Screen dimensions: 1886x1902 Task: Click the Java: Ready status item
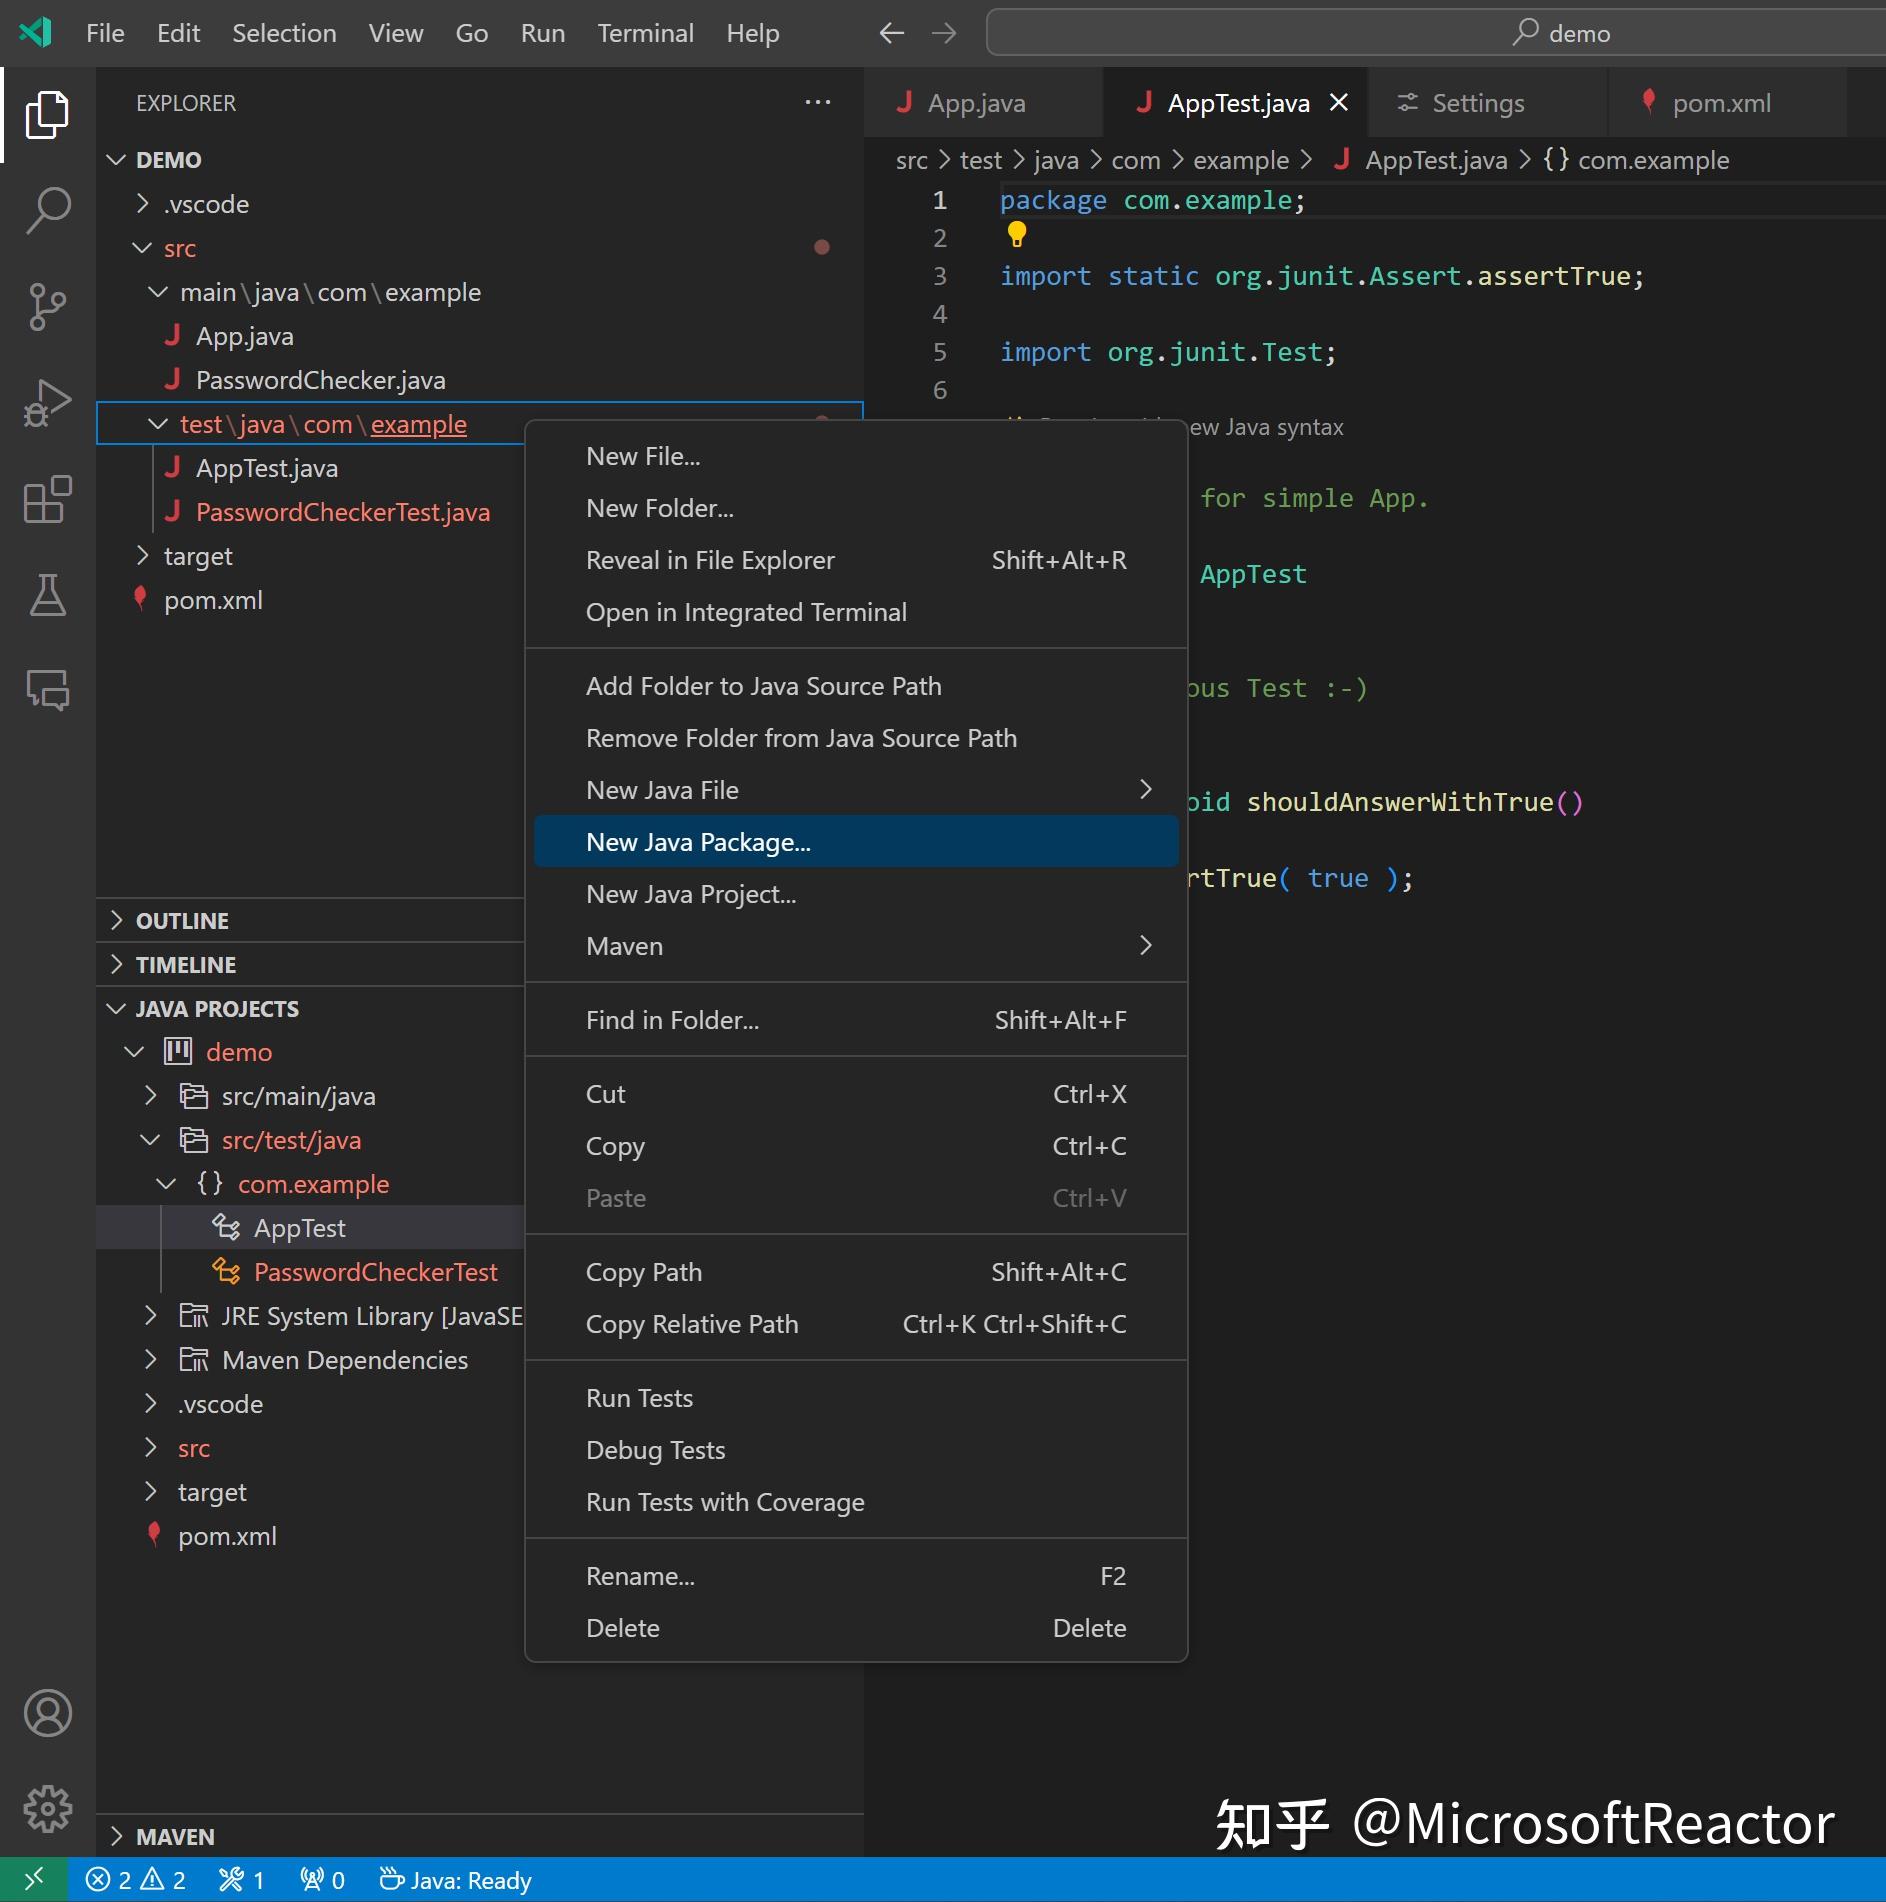click(455, 1880)
